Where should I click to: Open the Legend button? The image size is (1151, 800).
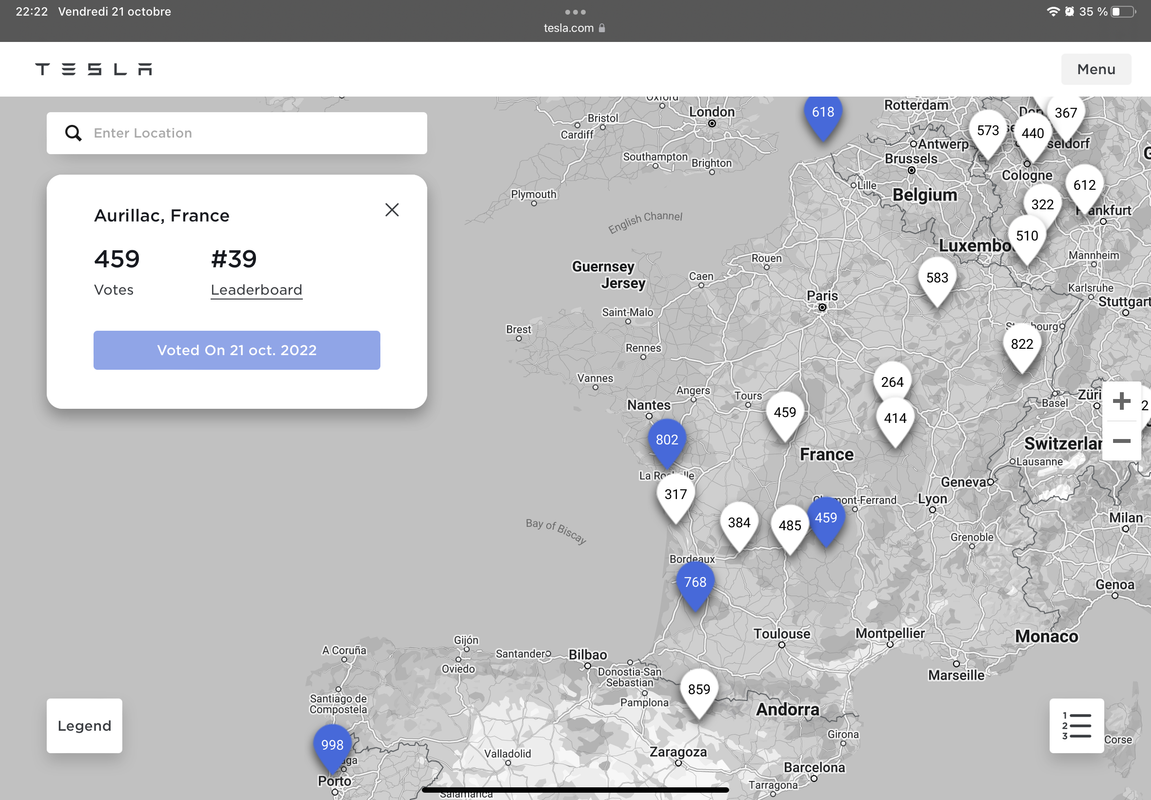(84, 726)
